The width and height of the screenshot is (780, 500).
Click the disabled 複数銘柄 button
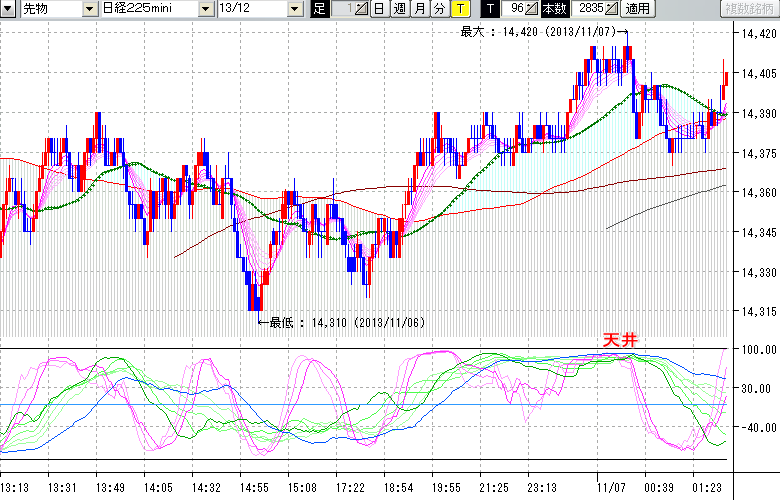click(749, 9)
